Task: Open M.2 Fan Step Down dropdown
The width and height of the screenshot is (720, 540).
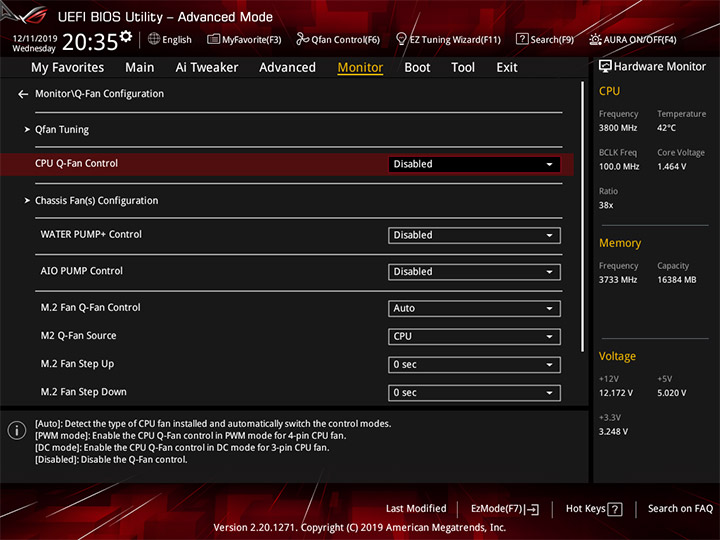Action: pos(474,393)
